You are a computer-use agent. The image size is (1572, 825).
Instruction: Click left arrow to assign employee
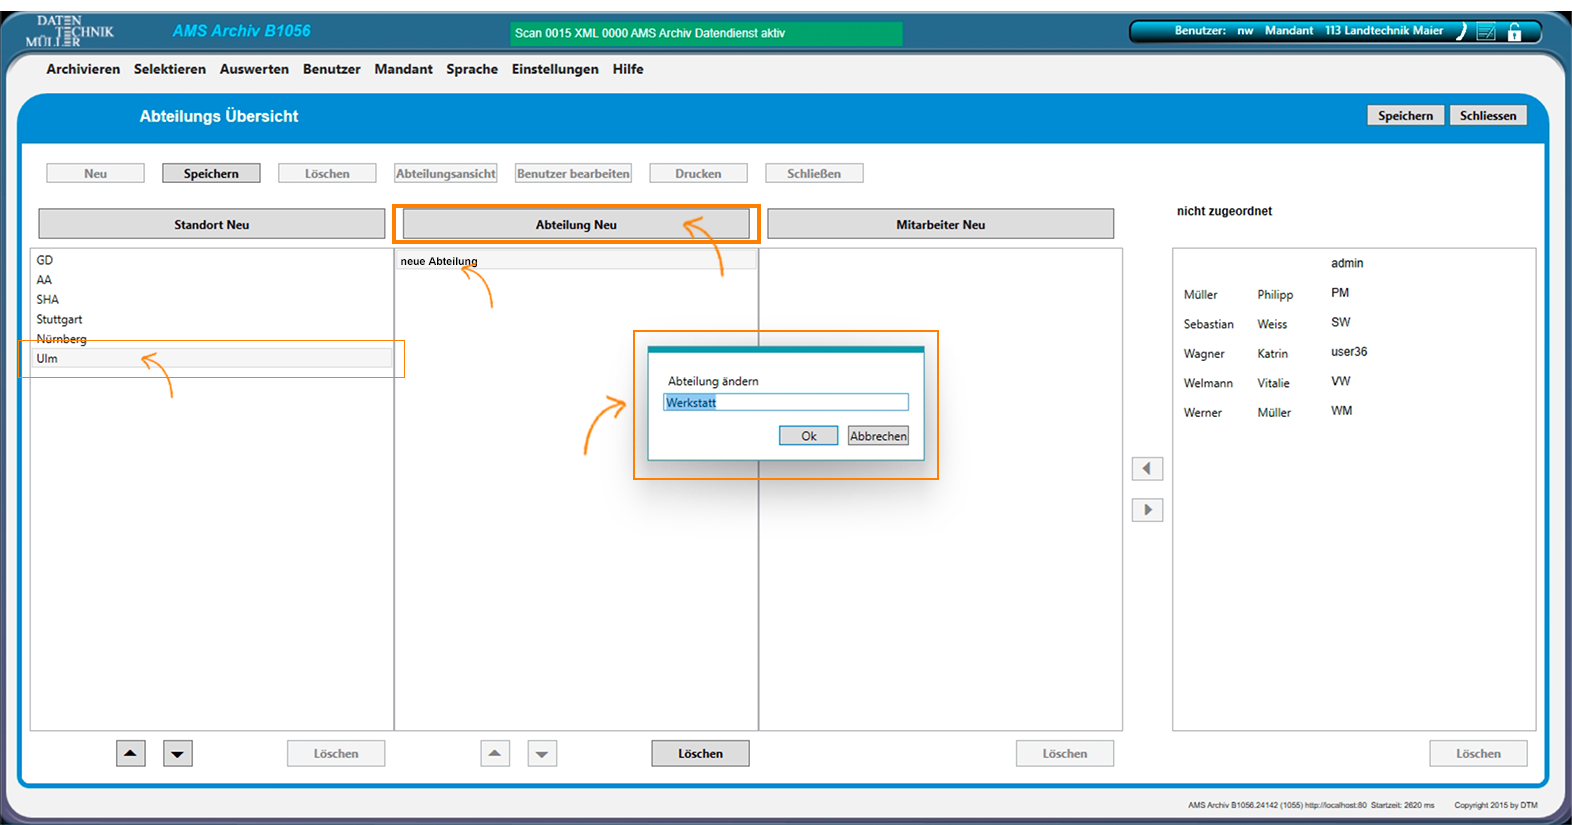pyautogui.click(x=1147, y=469)
